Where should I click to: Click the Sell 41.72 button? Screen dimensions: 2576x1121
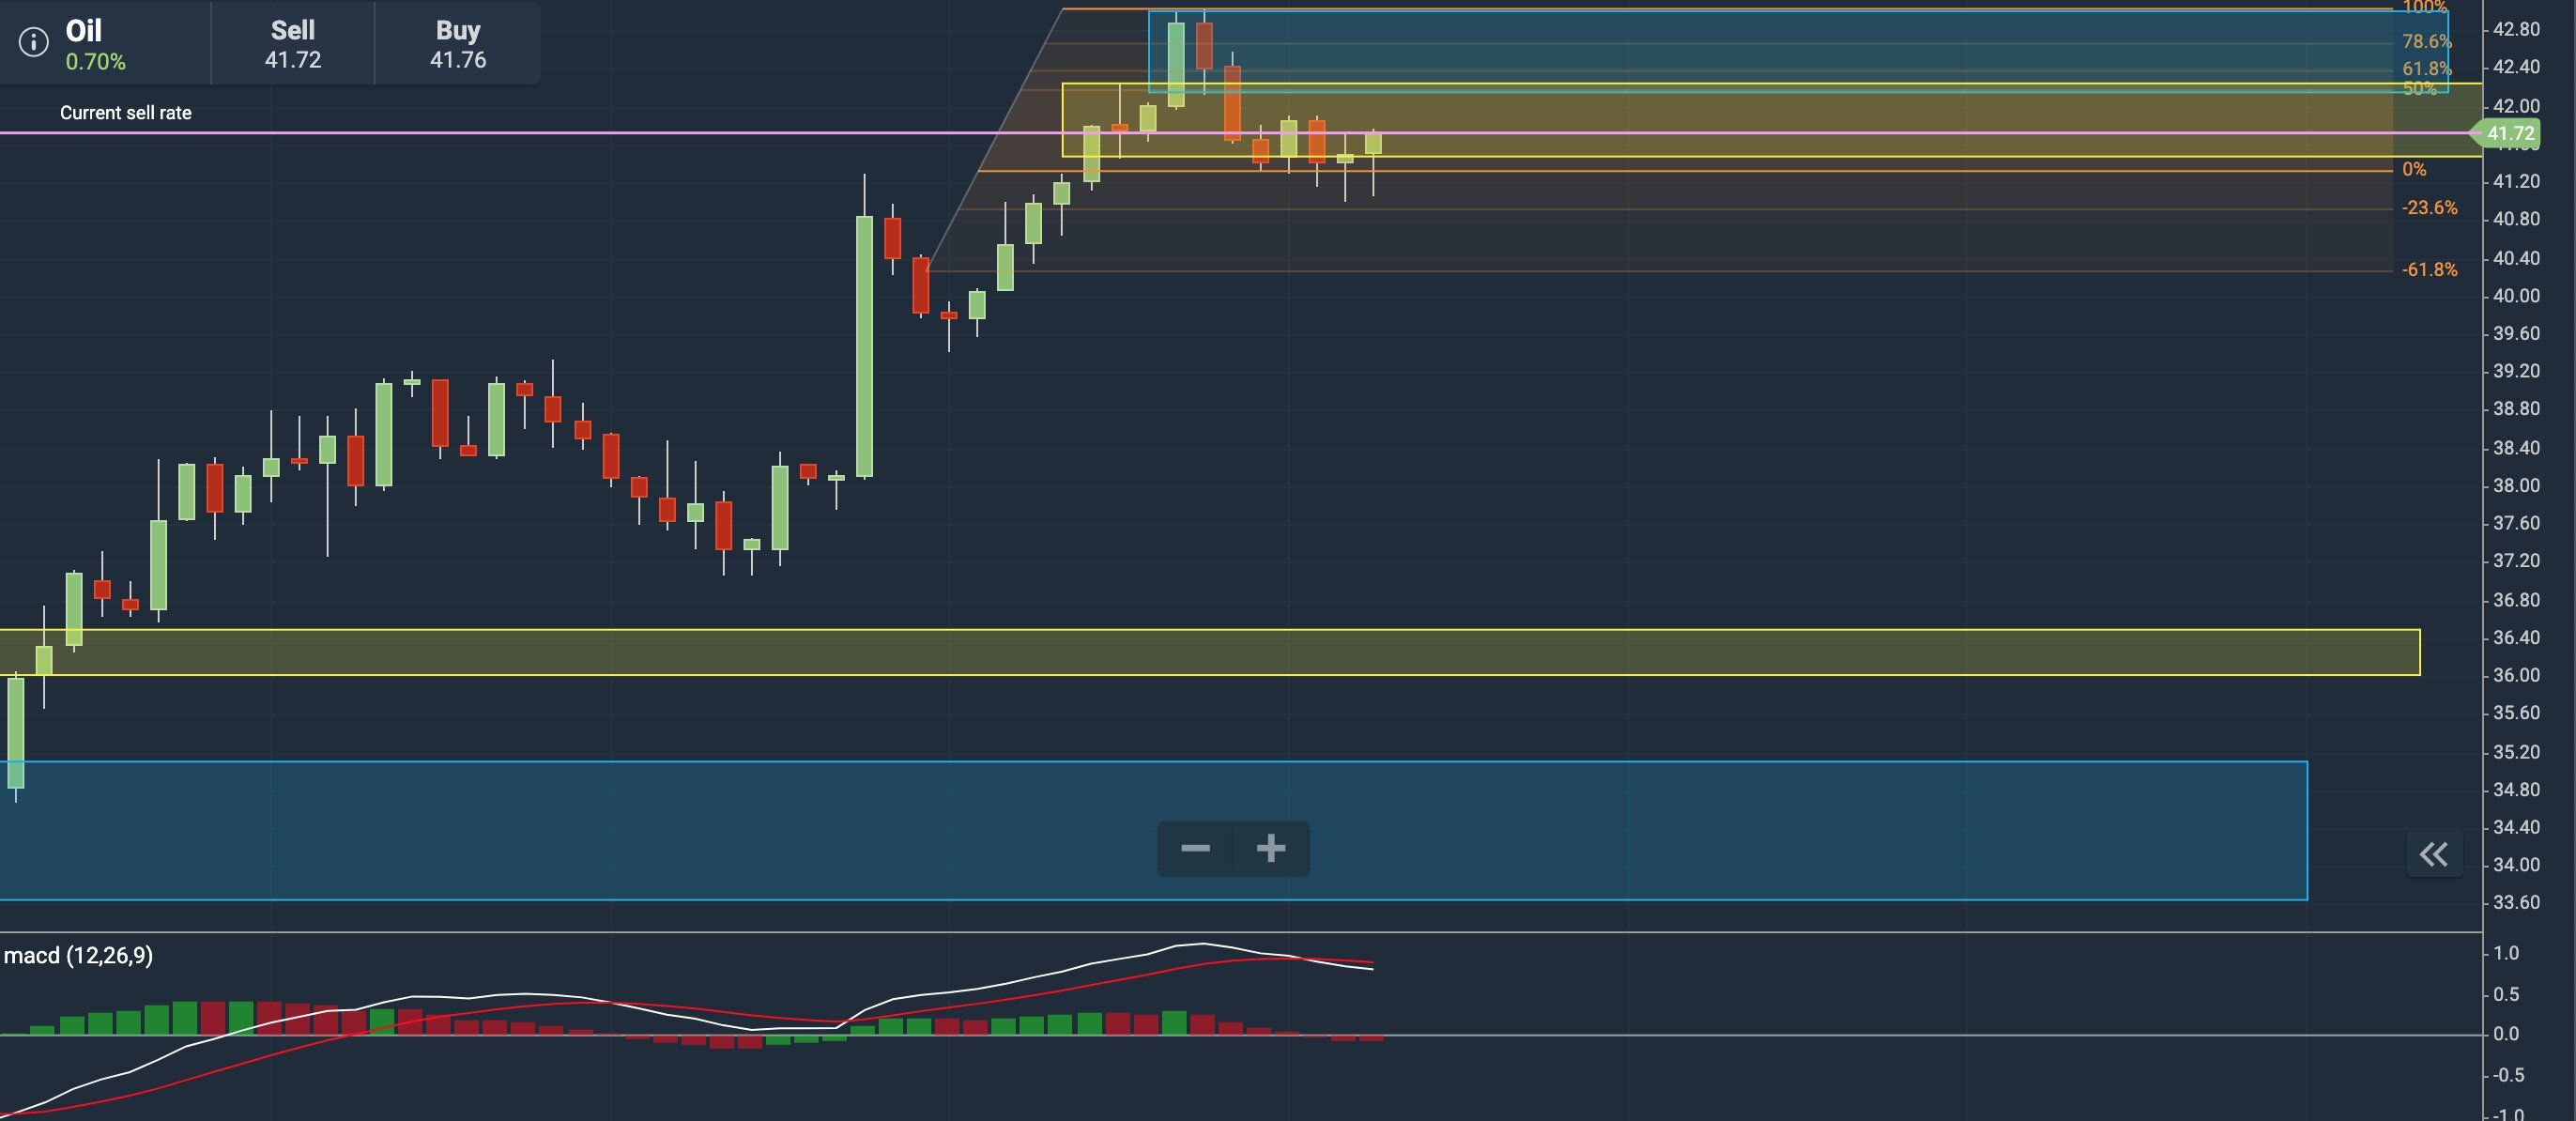click(292, 44)
